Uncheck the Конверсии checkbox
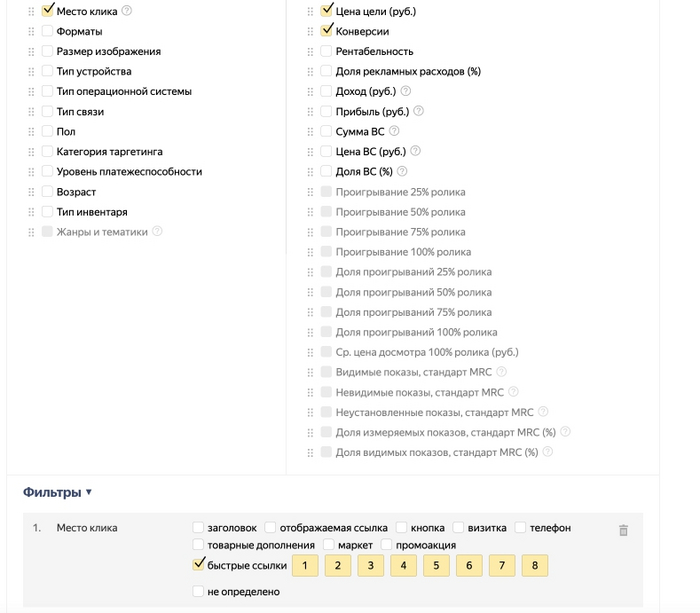Screen dimensions: 700x613 click(326, 31)
